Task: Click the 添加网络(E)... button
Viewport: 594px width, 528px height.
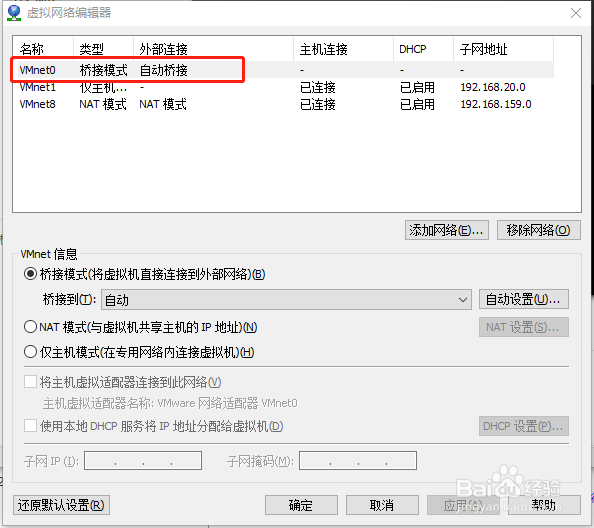Action: [447, 230]
